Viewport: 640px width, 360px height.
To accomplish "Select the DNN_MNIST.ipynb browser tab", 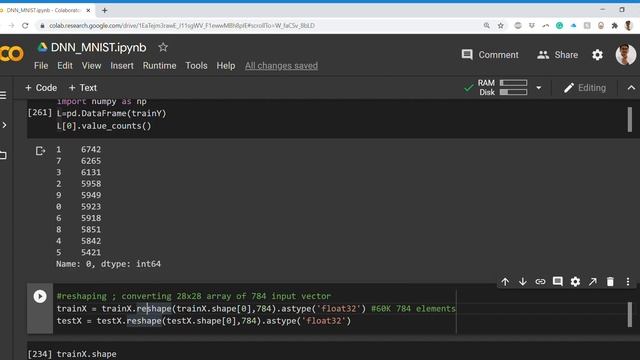I will click(x=44, y=10).
